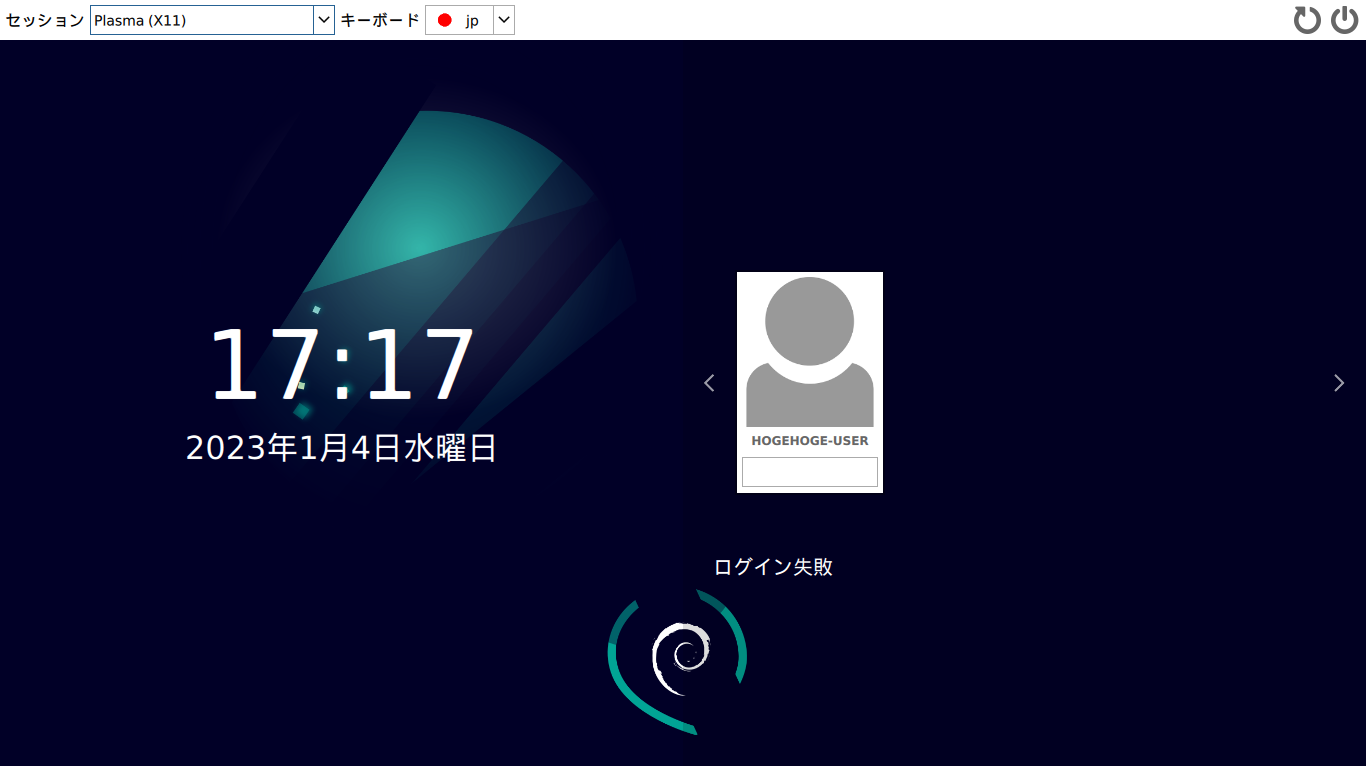Click the power off icon
The image size is (1366, 766).
[x=1344, y=20]
